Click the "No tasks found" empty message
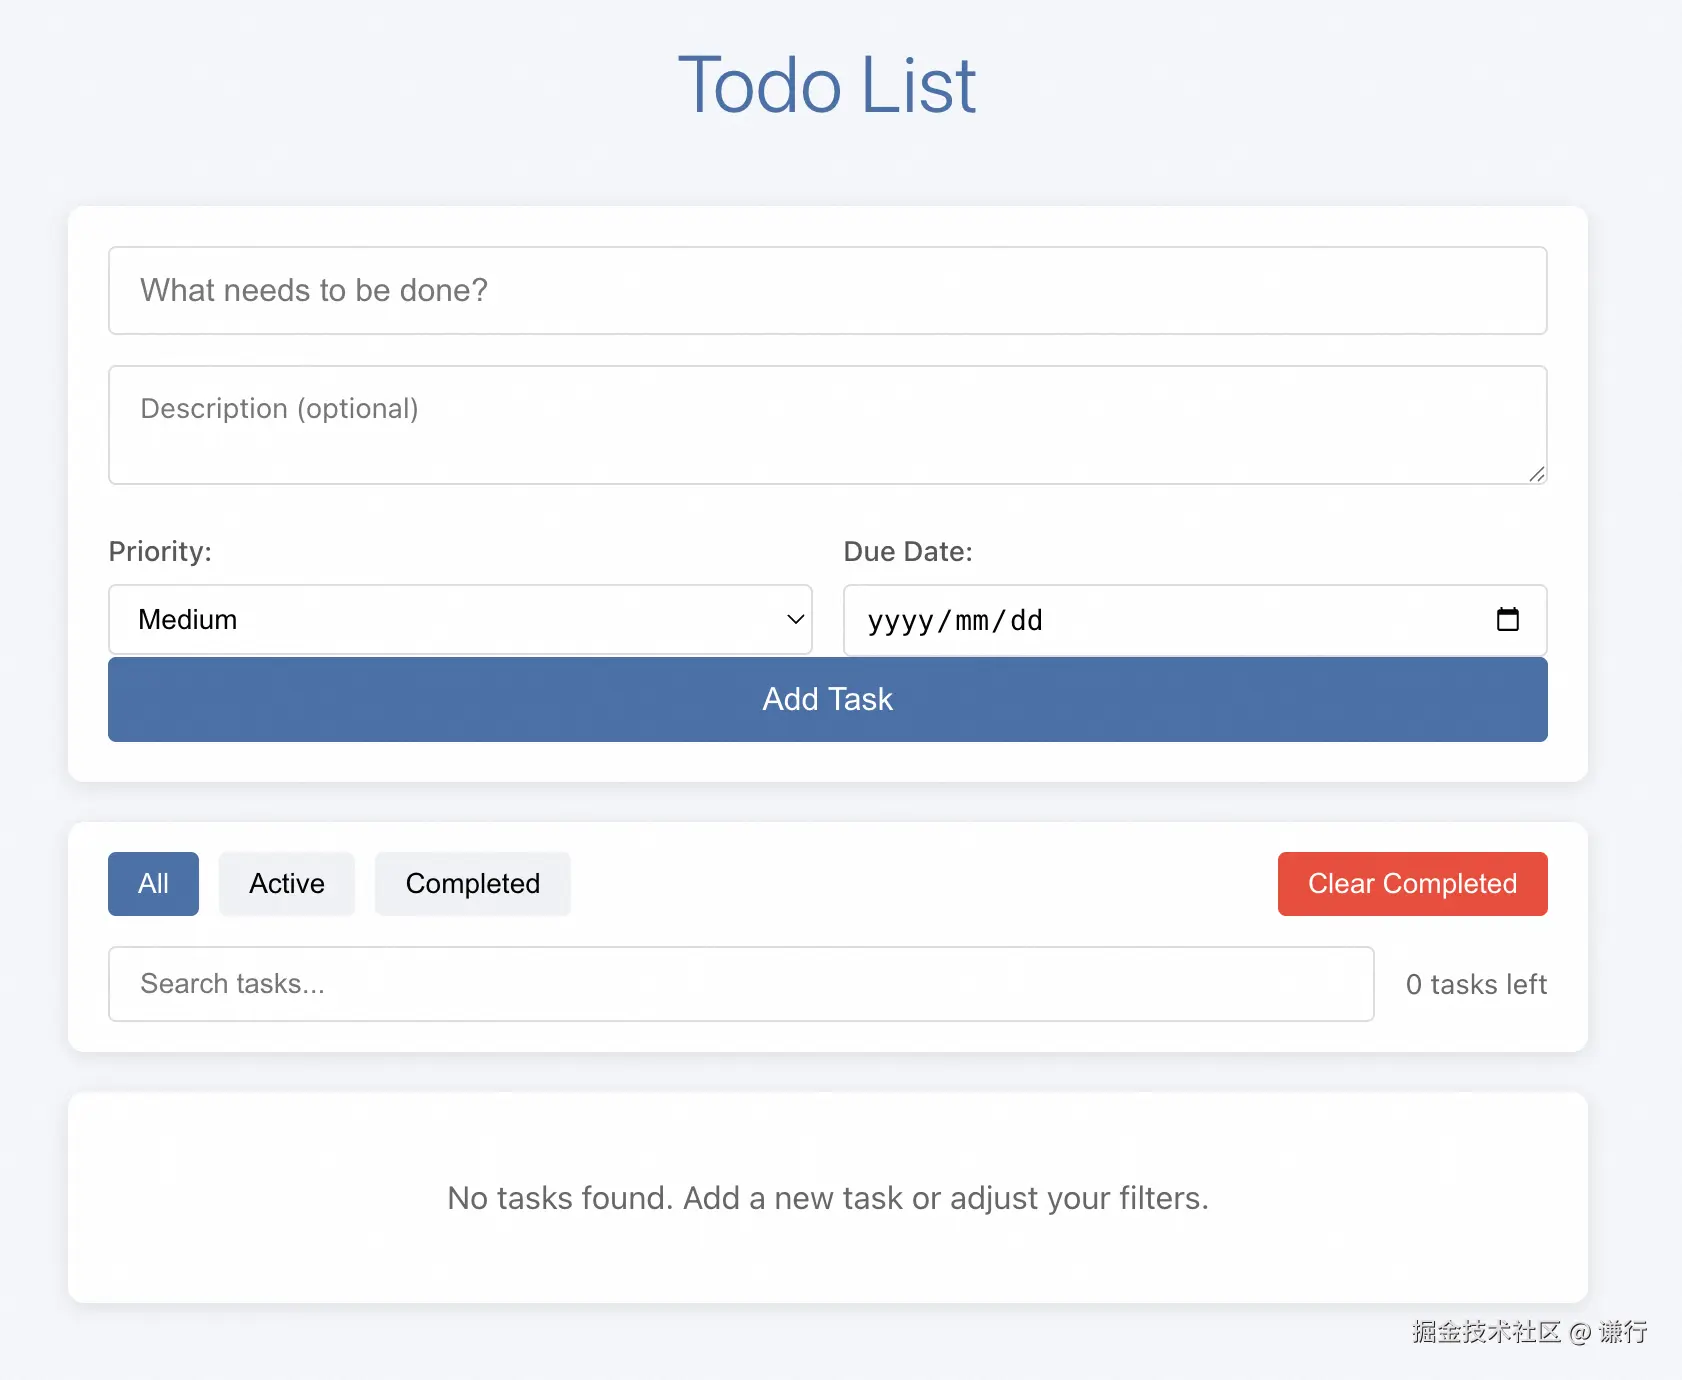1682x1380 pixels. click(827, 1198)
